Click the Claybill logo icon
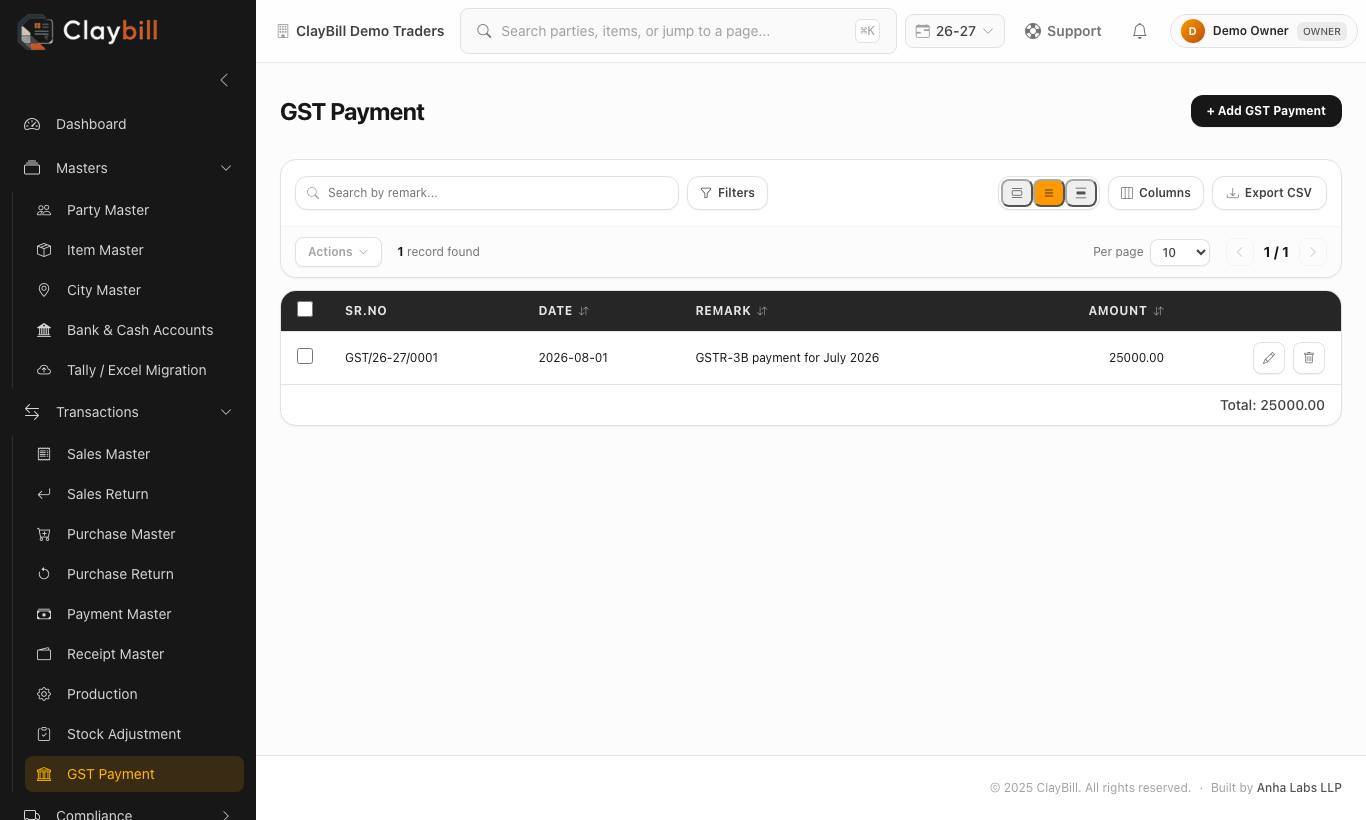This screenshot has width=1366, height=820. tap(36, 31)
